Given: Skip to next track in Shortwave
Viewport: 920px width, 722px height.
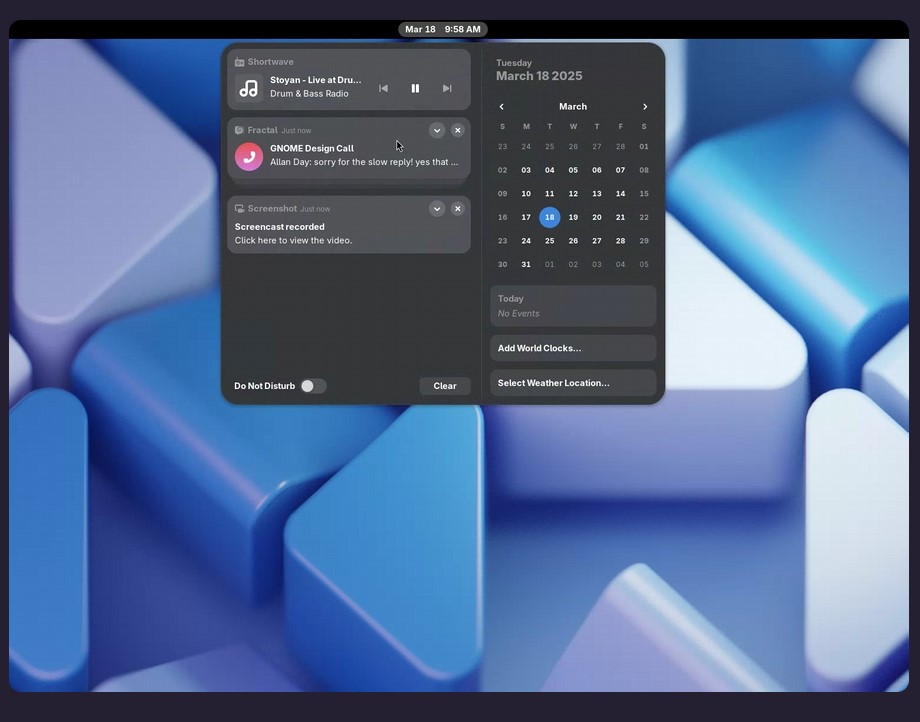Looking at the screenshot, I should click(x=447, y=88).
